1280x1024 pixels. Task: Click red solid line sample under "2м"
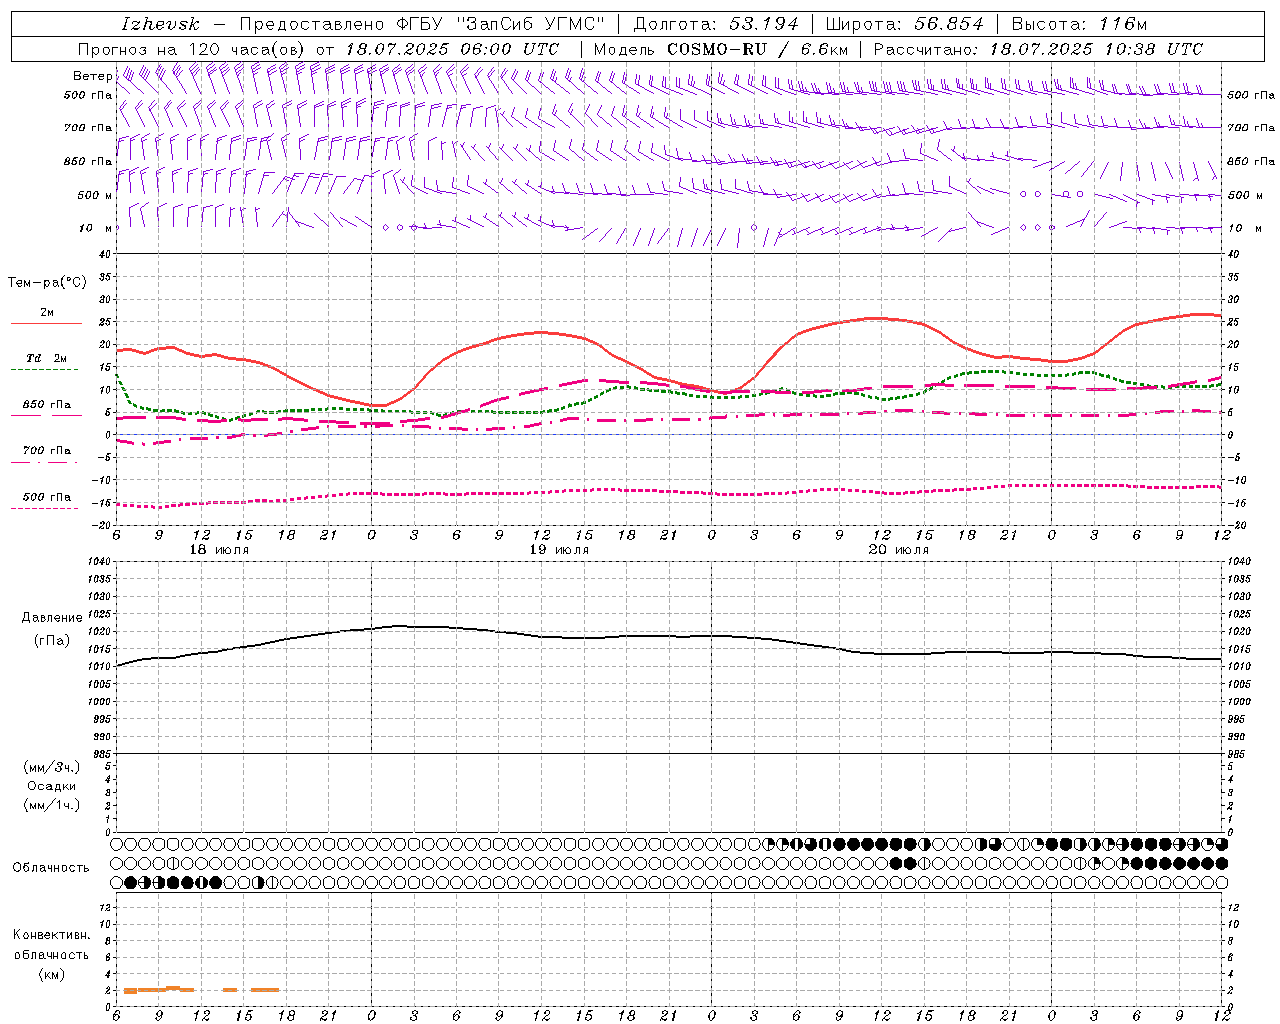click(45, 324)
